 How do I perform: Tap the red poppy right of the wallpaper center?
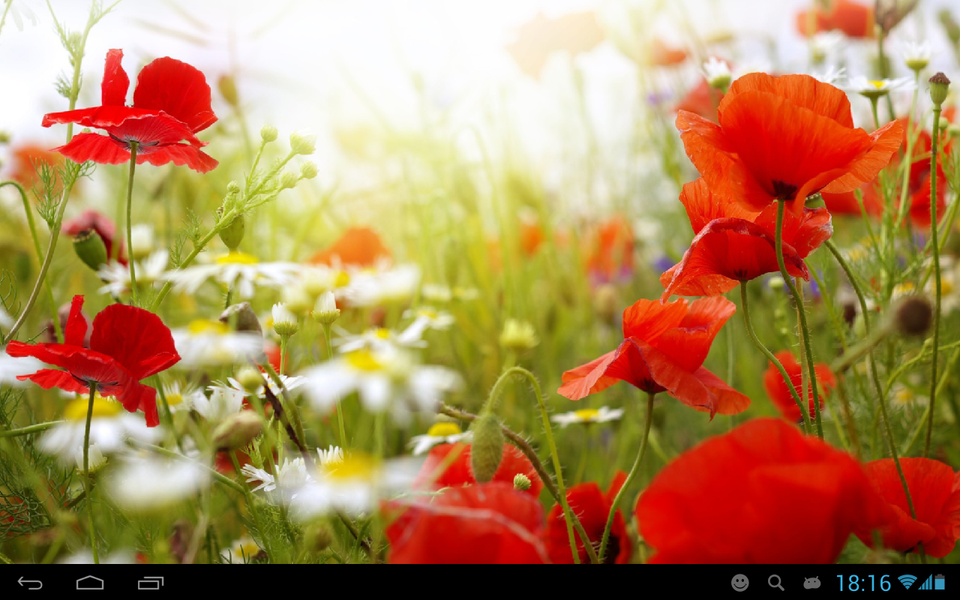(660, 350)
